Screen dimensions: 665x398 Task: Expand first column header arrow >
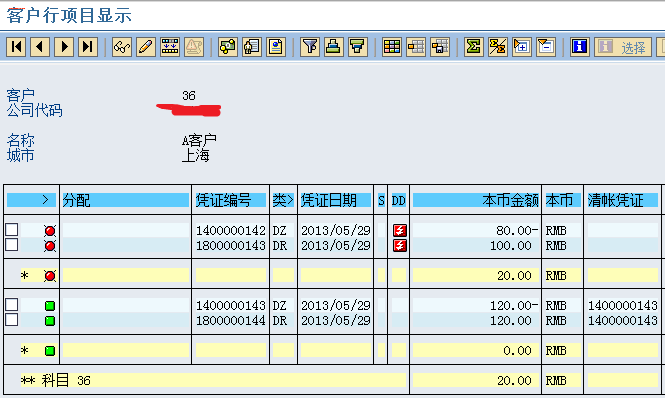click(x=31, y=200)
